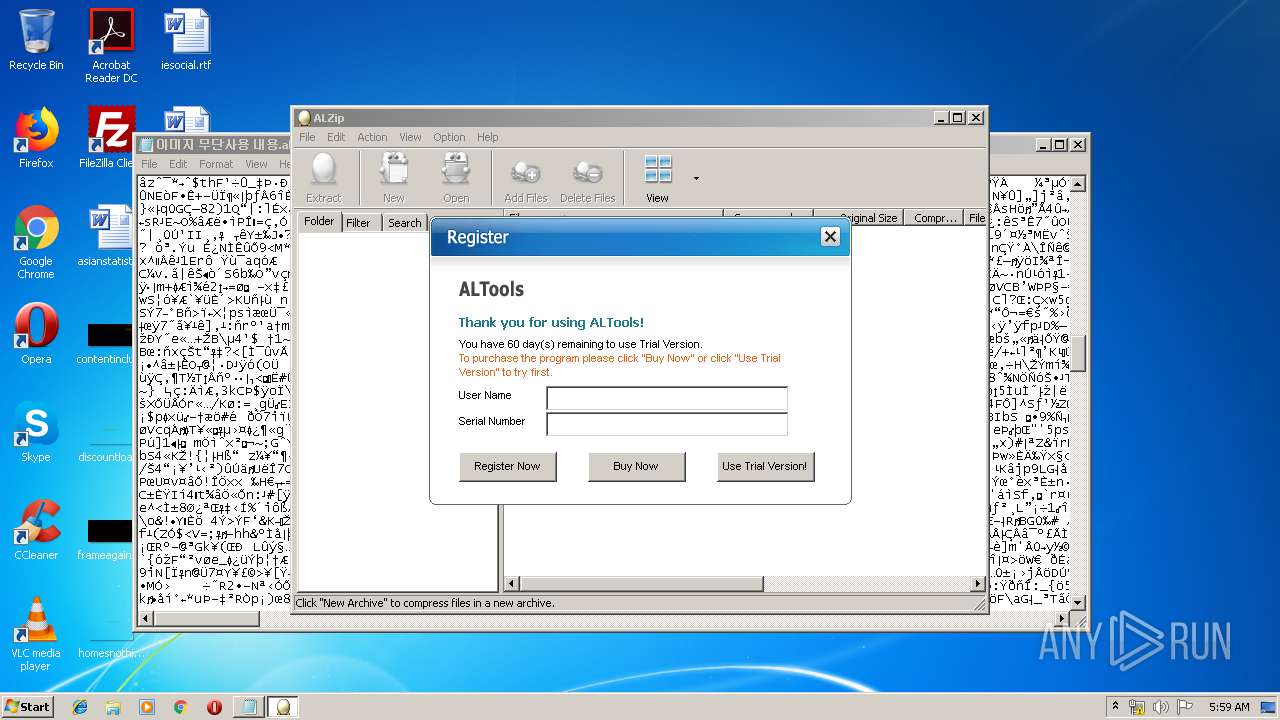Click the Open archive toolbar icon

coord(456,179)
